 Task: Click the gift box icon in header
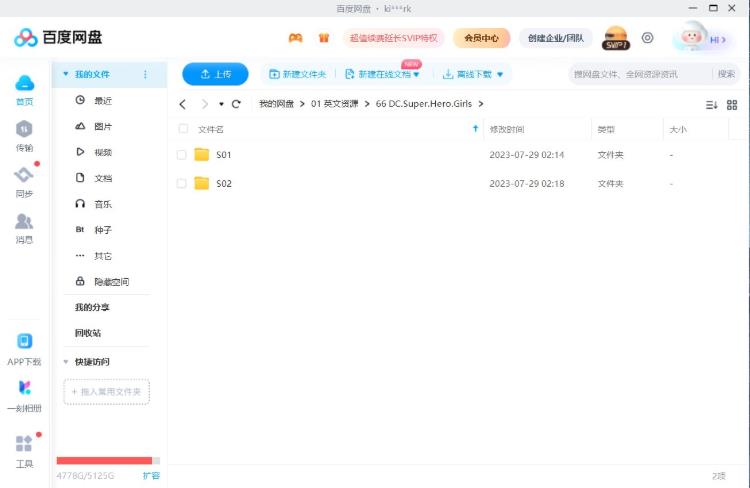(324, 38)
